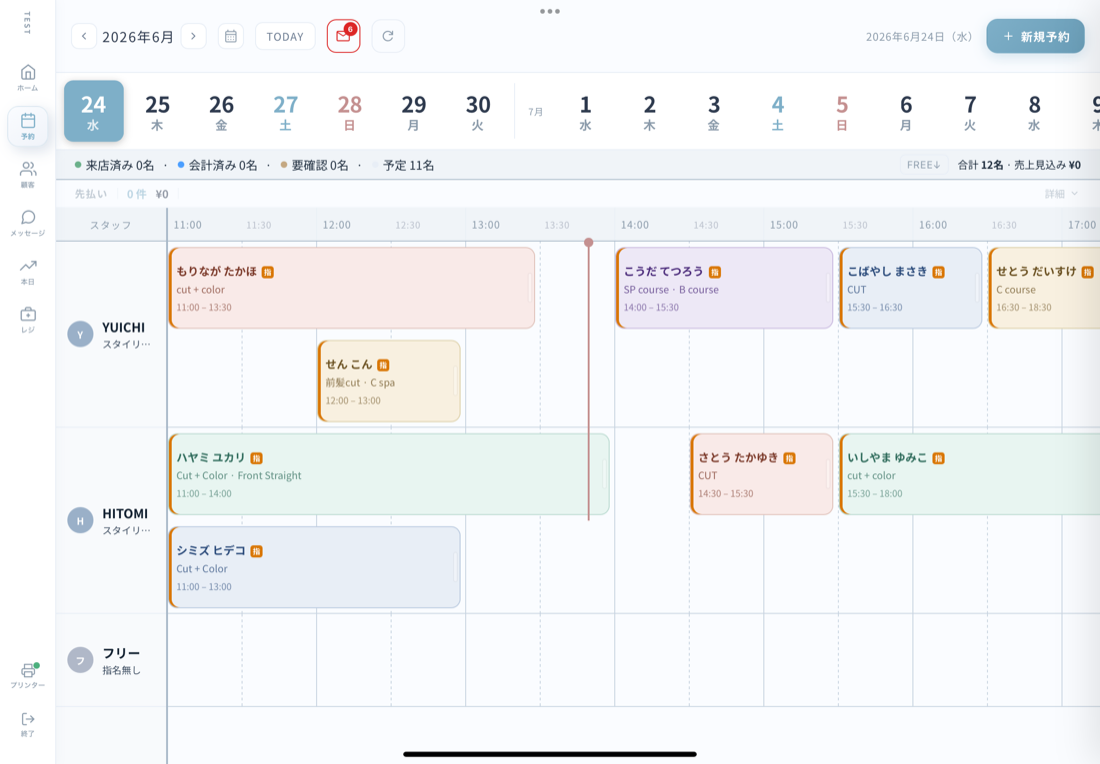This screenshot has height=764, width=1100.
Task: Select July 3 金 in the date strip
Action: click(713, 112)
